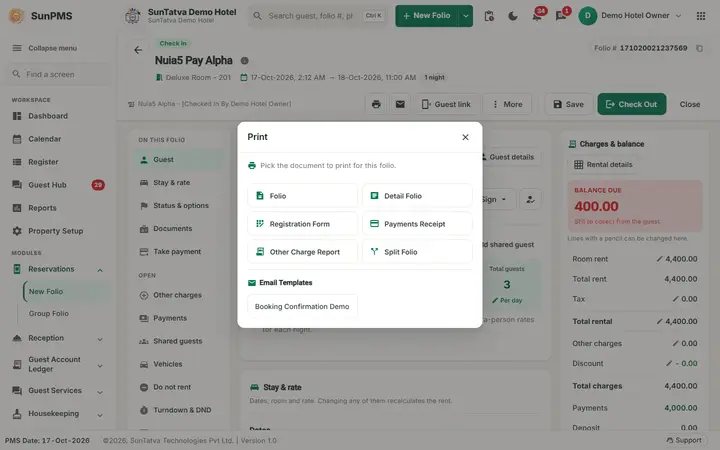This screenshot has height=450, width=720.
Task: Focus the guest search field
Action: click(318, 16)
